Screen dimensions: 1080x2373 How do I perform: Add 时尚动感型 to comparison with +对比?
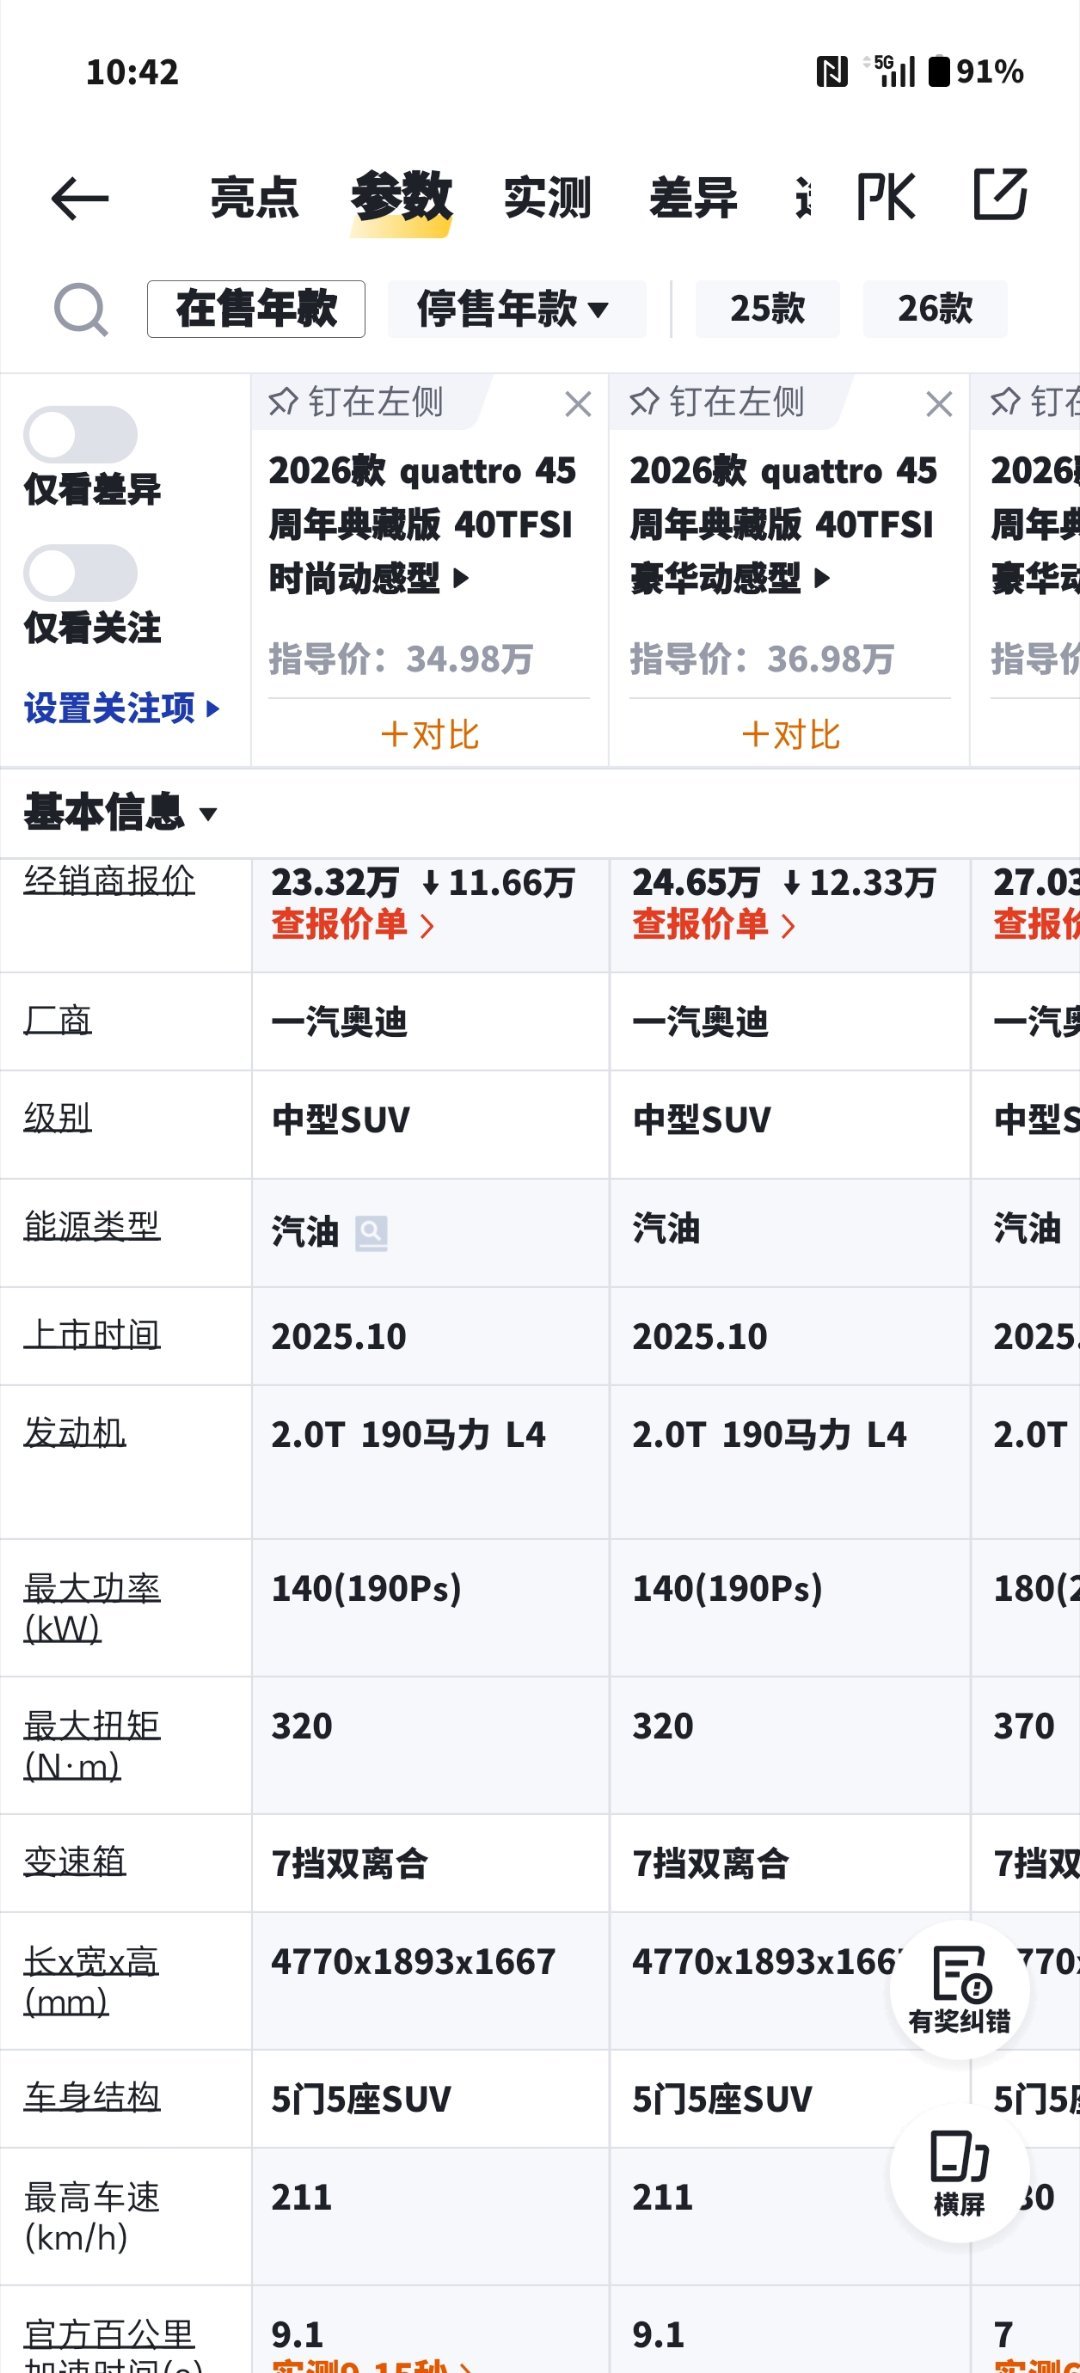pos(429,735)
